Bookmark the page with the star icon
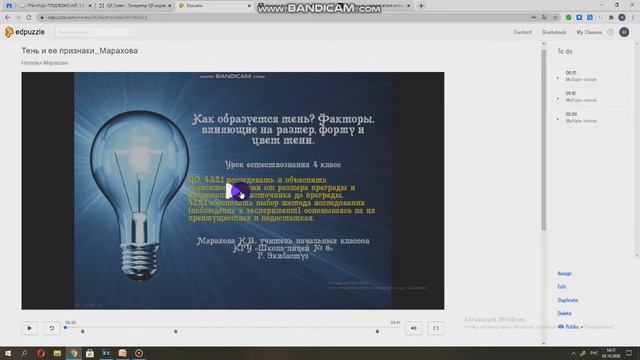Image resolution: width=640 pixels, height=360 pixels. 556,18
